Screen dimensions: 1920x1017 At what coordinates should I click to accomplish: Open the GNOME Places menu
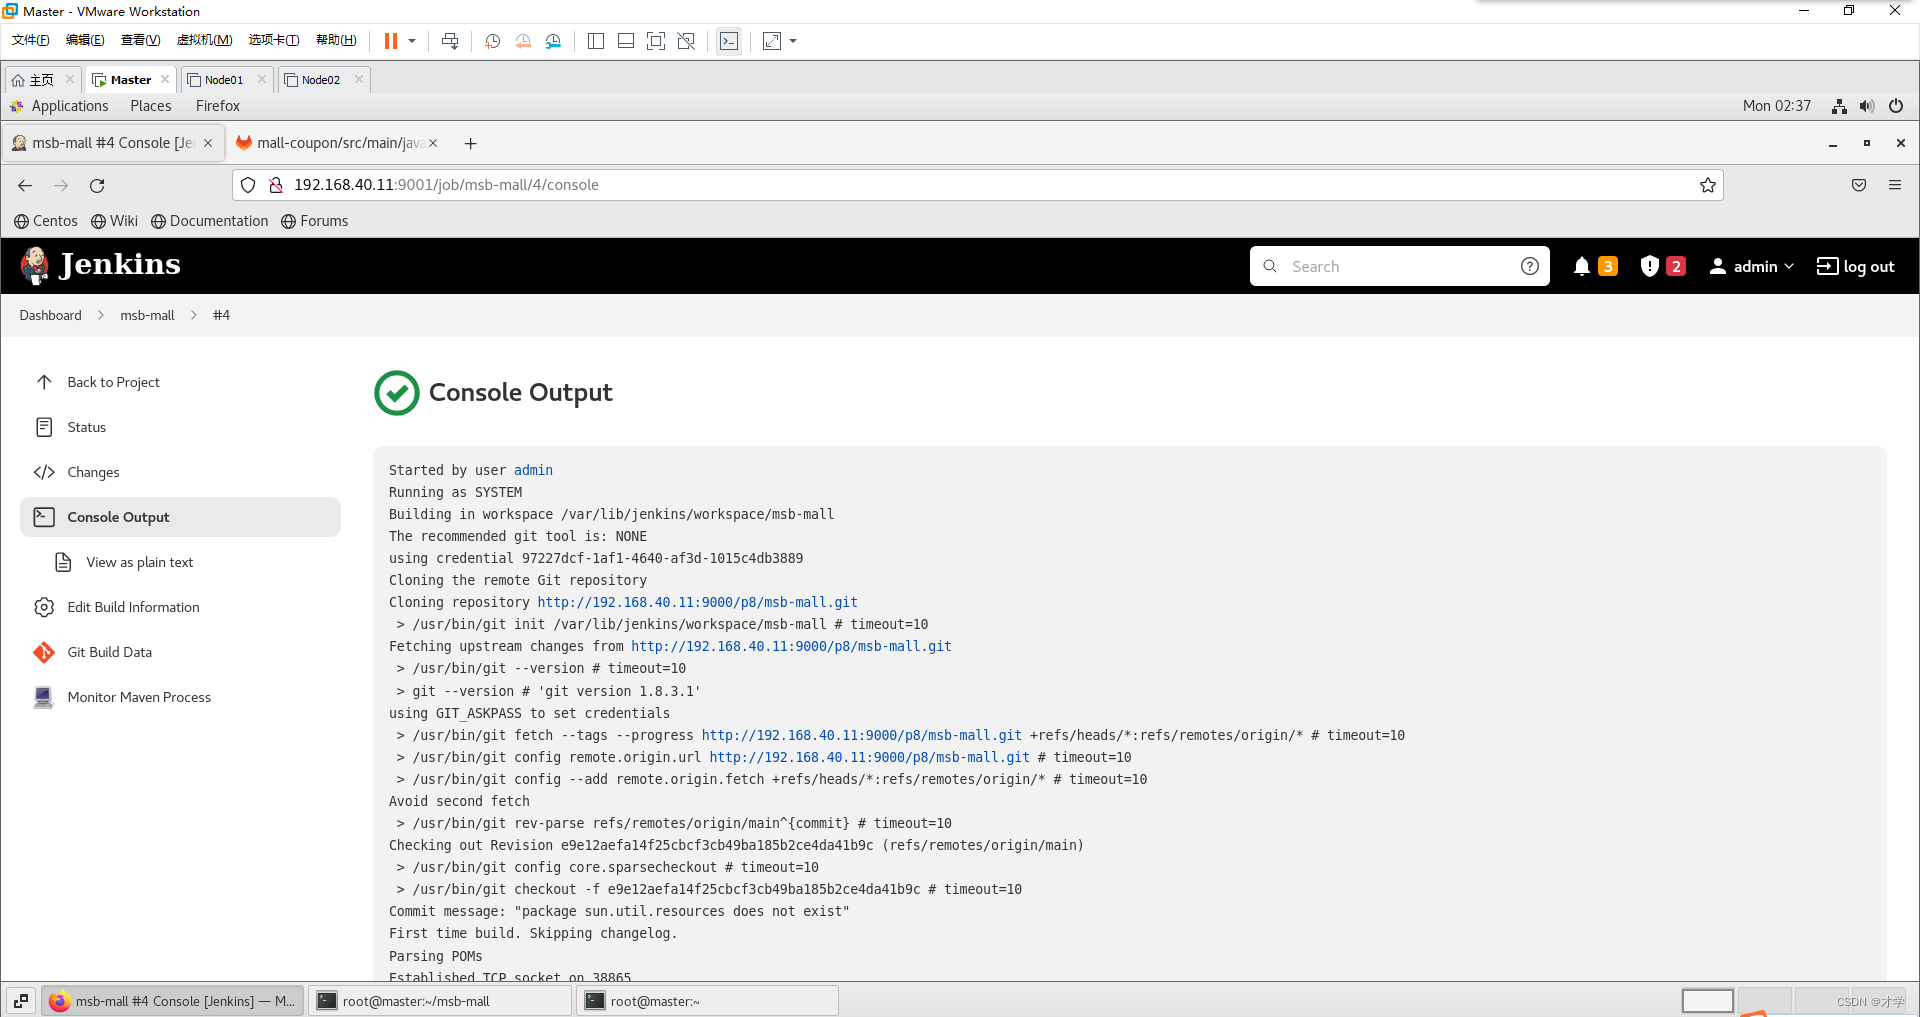tap(151, 106)
